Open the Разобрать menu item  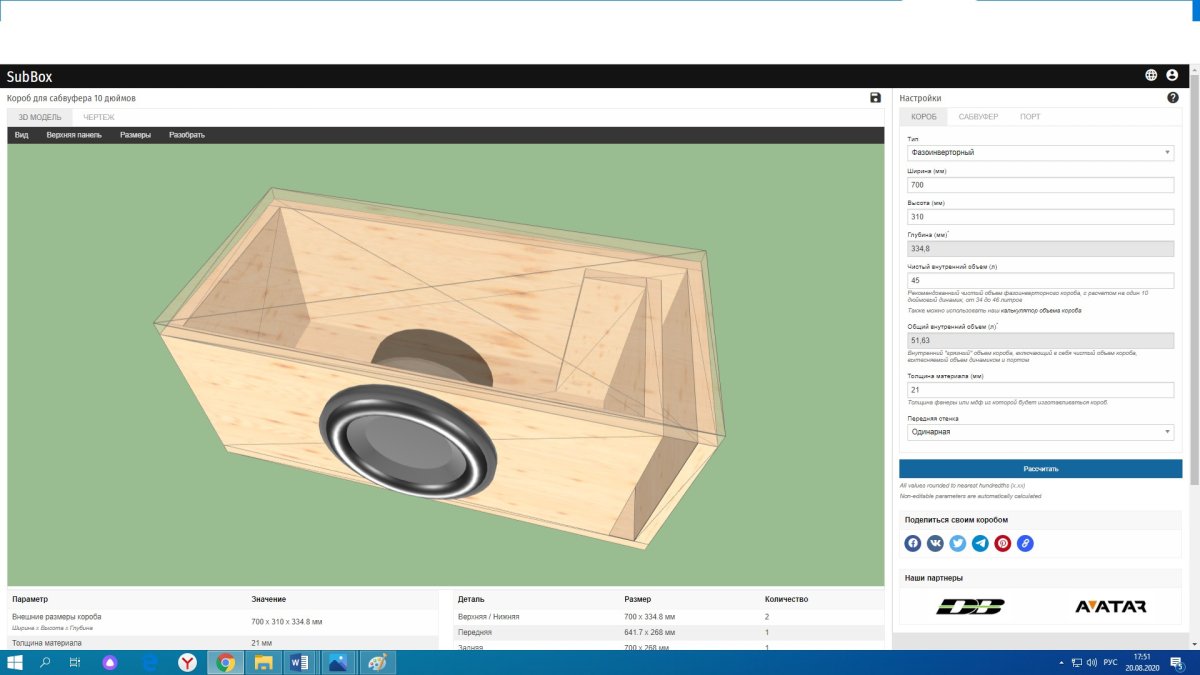point(187,135)
